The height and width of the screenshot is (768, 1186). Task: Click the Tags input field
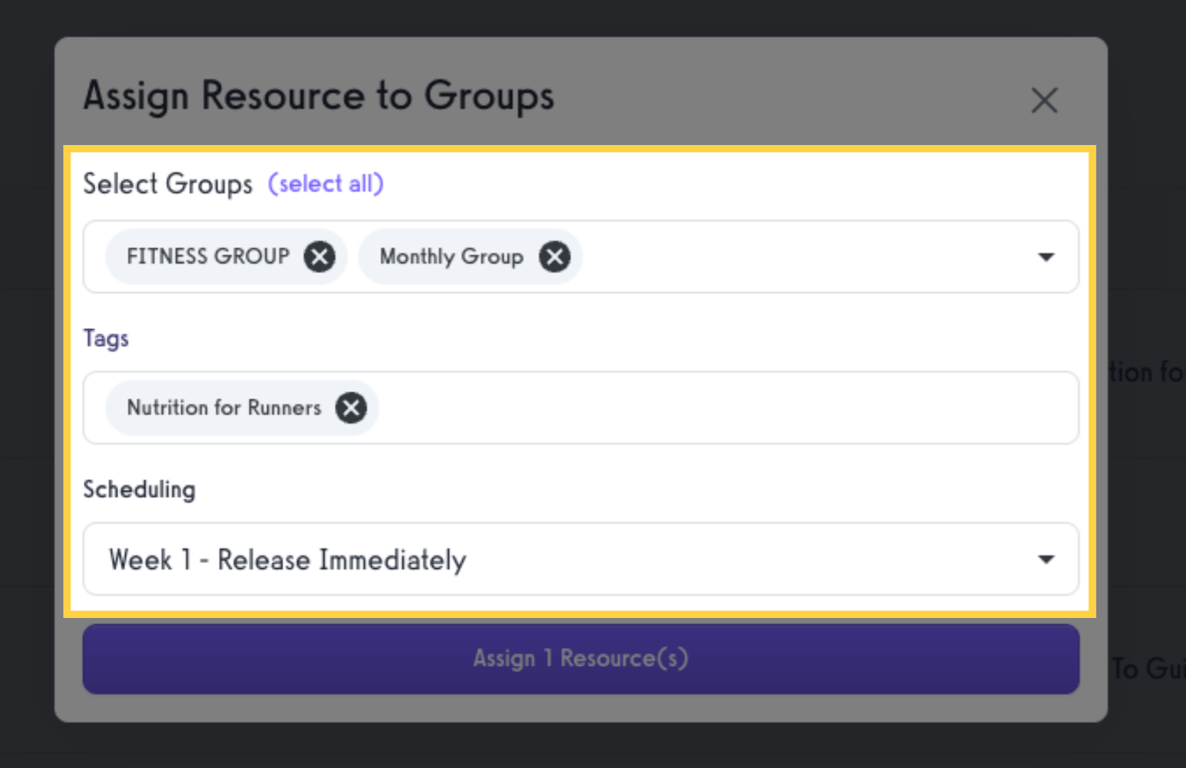700,407
